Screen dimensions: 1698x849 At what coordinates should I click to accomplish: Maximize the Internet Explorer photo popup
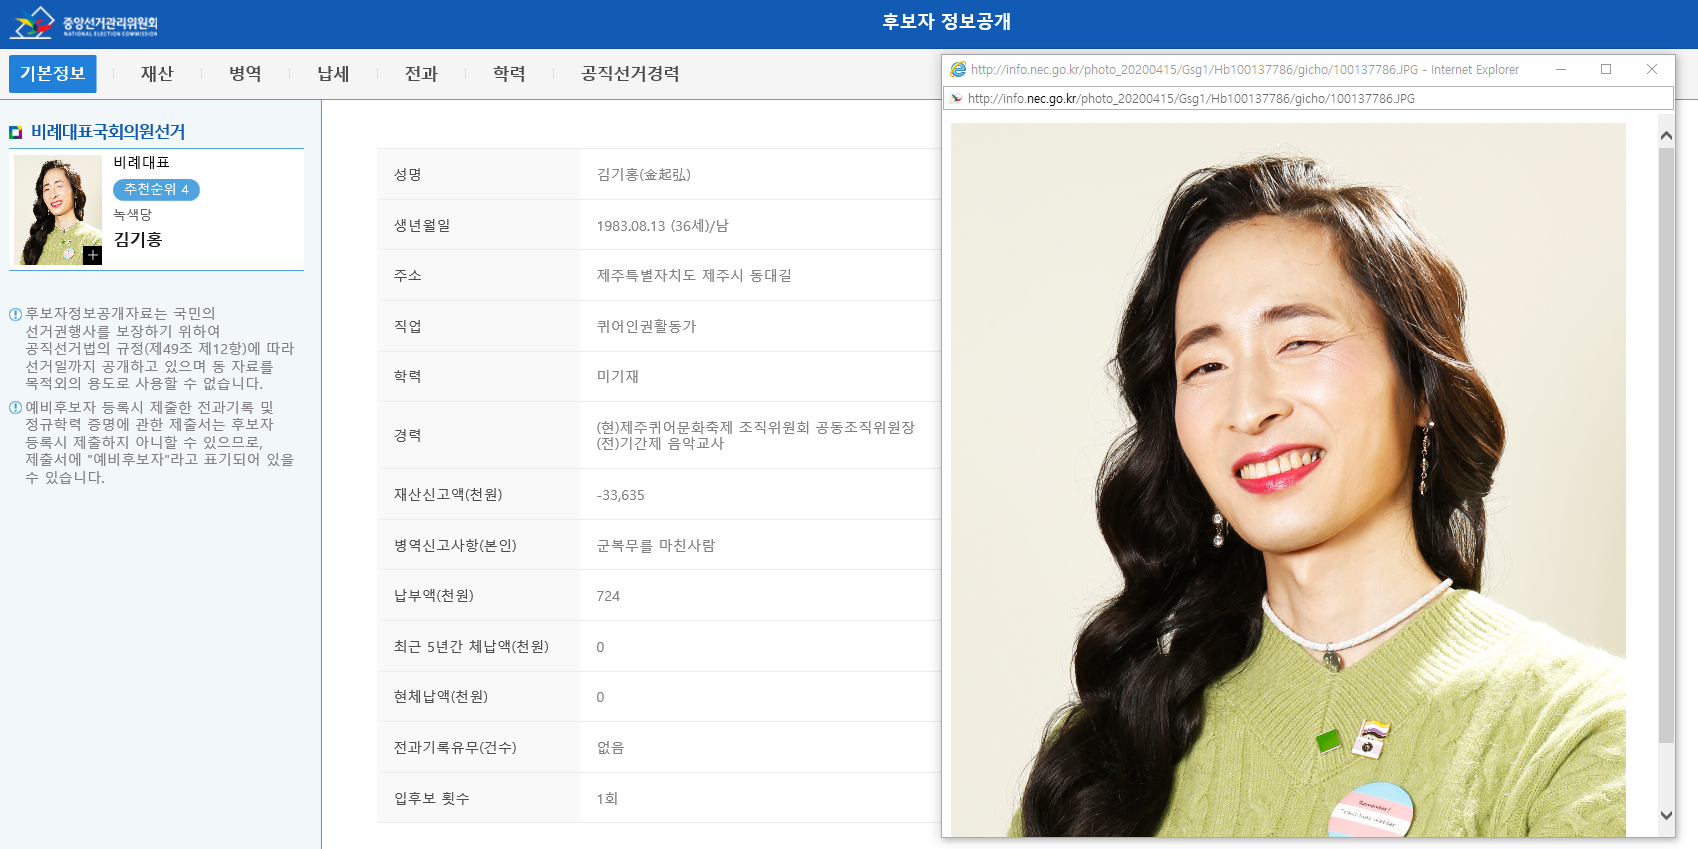pyautogui.click(x=1606, y=70)
